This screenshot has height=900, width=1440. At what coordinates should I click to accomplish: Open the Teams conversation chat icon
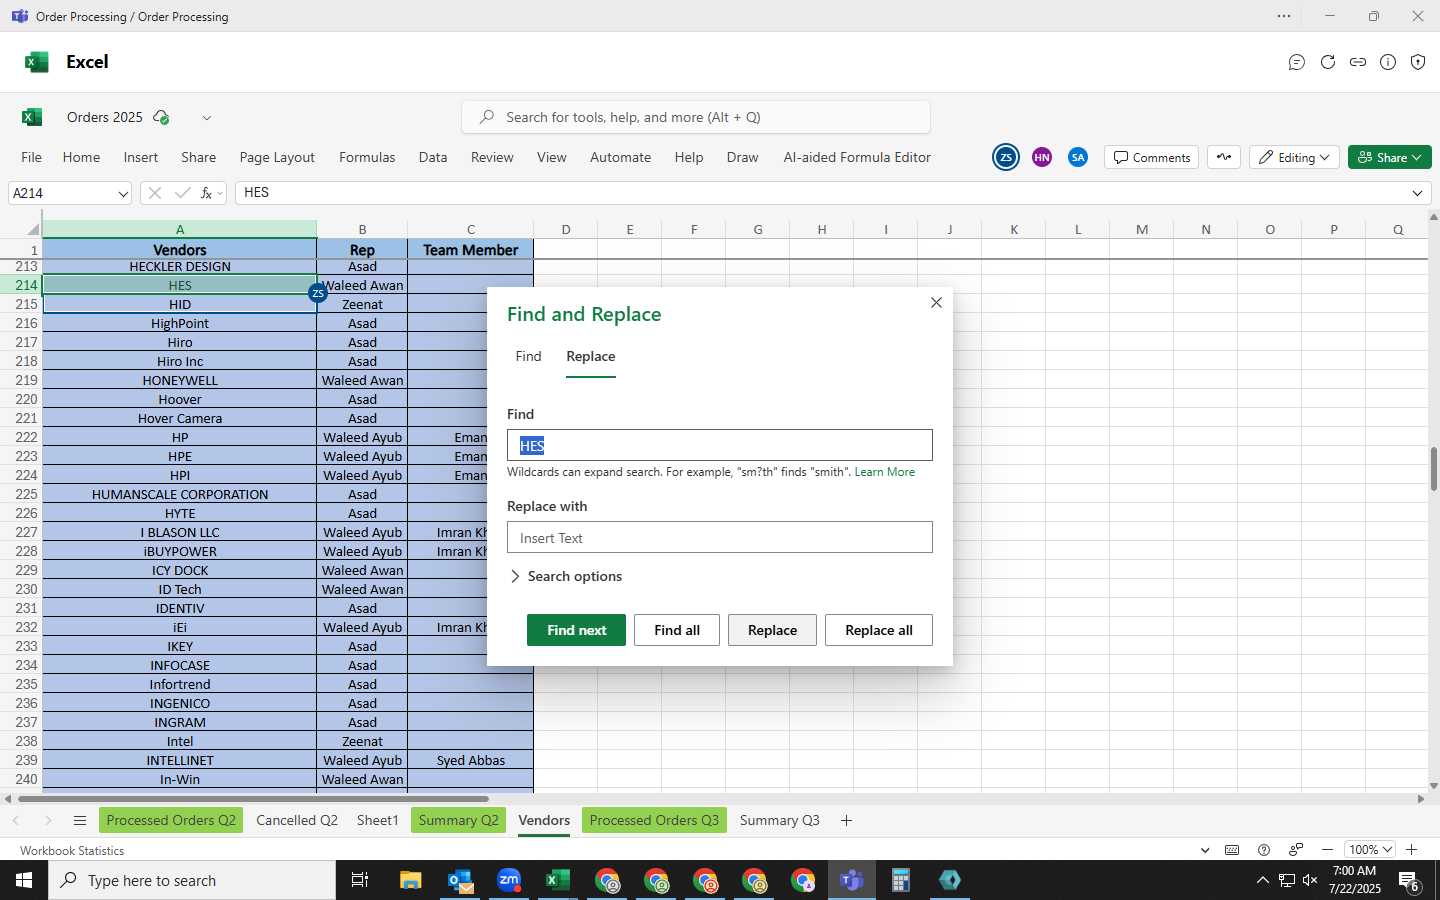point(1297,62)
